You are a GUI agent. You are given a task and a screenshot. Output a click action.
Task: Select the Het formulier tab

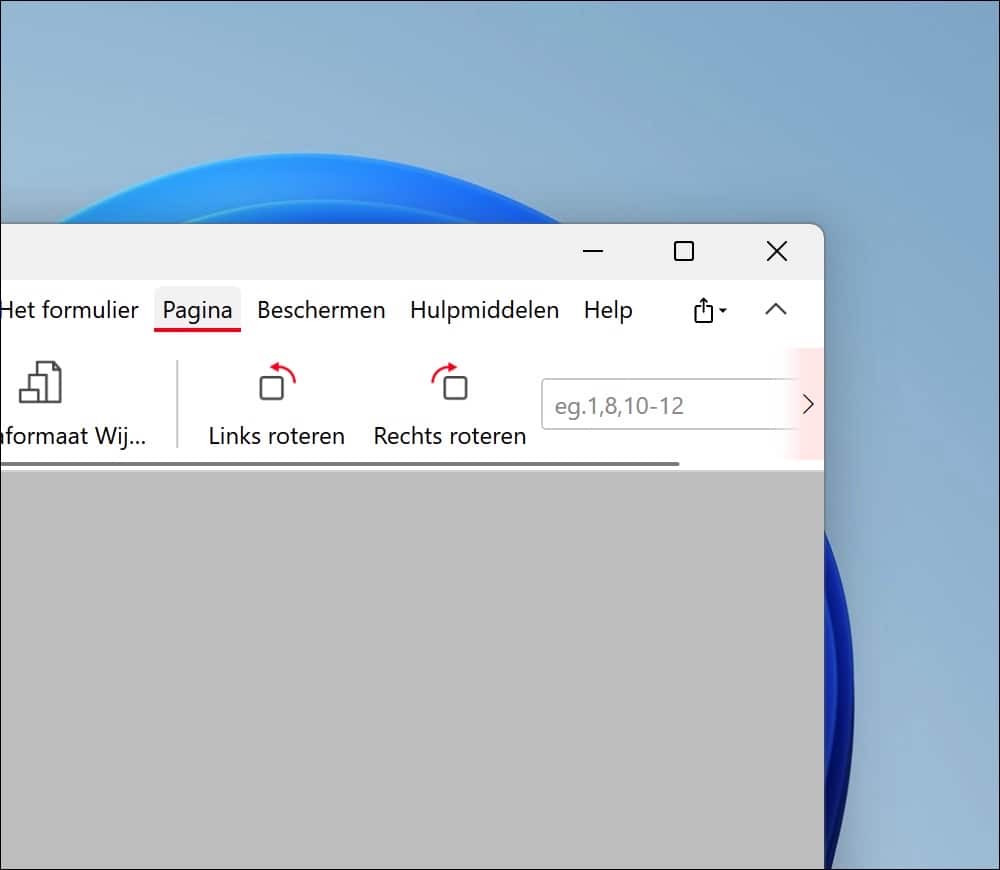pos(69,310)
